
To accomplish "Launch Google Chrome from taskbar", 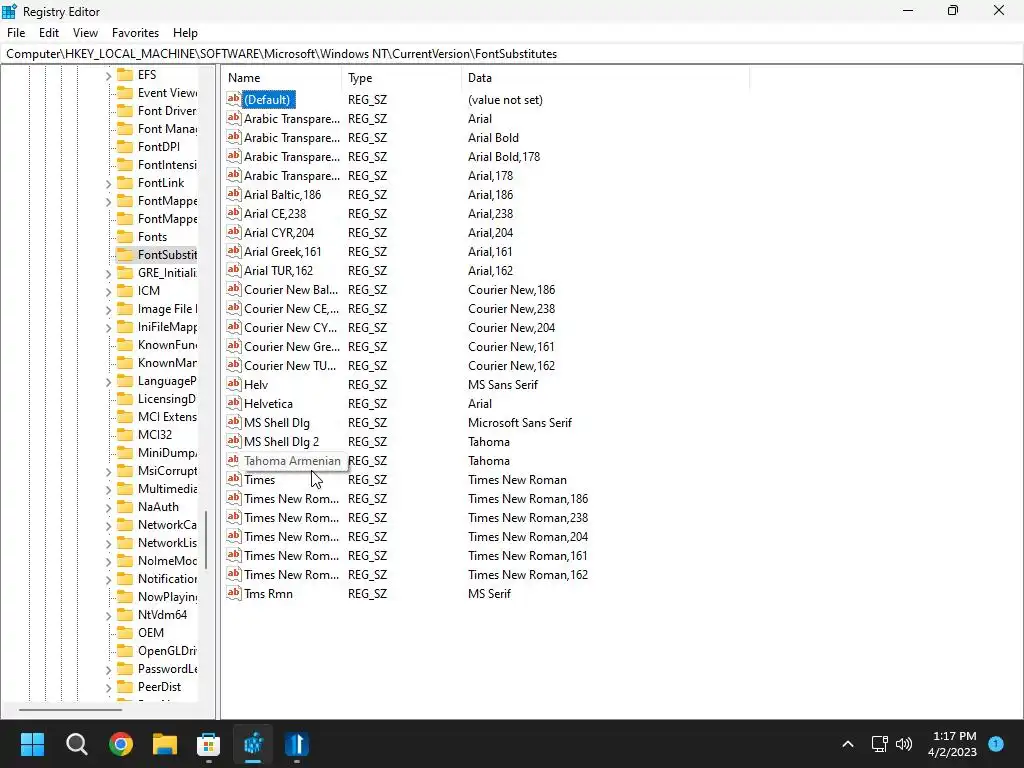I will pos(121,744).
